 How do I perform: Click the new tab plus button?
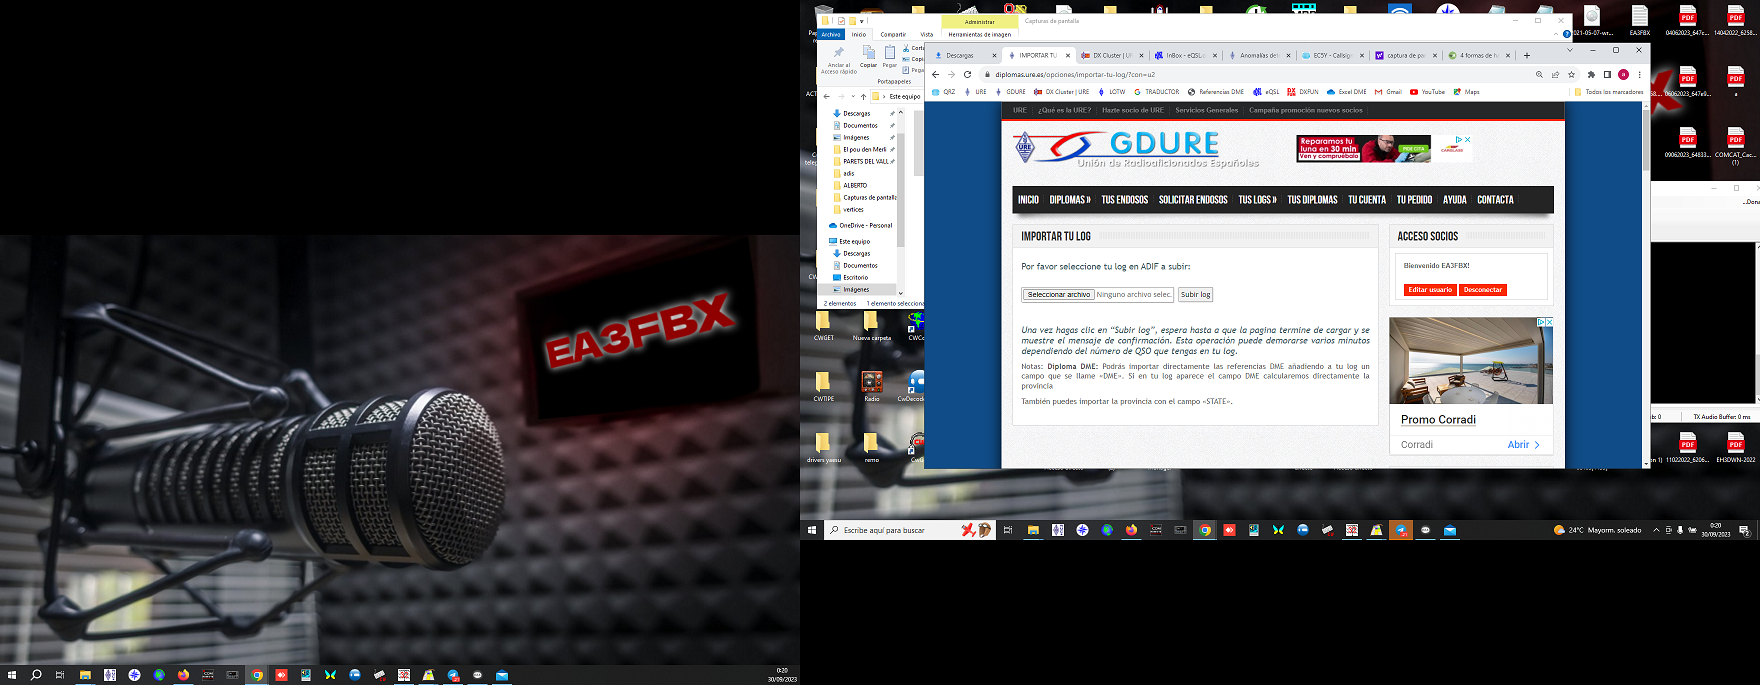1526,56
